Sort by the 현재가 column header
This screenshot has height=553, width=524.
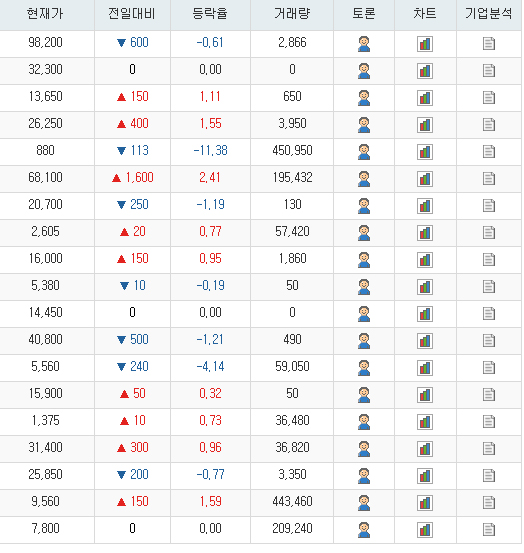pos(45,14)
